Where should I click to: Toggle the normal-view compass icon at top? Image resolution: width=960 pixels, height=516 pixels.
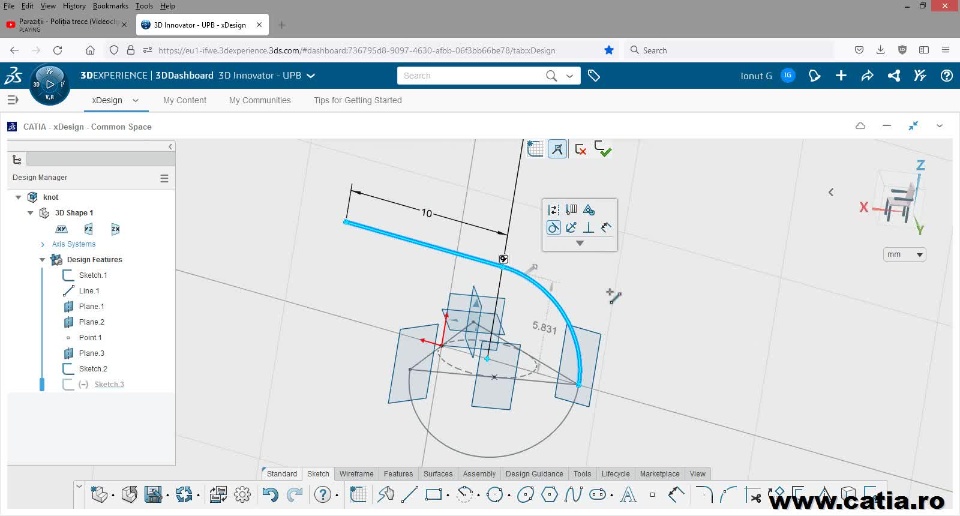[557, 149]
